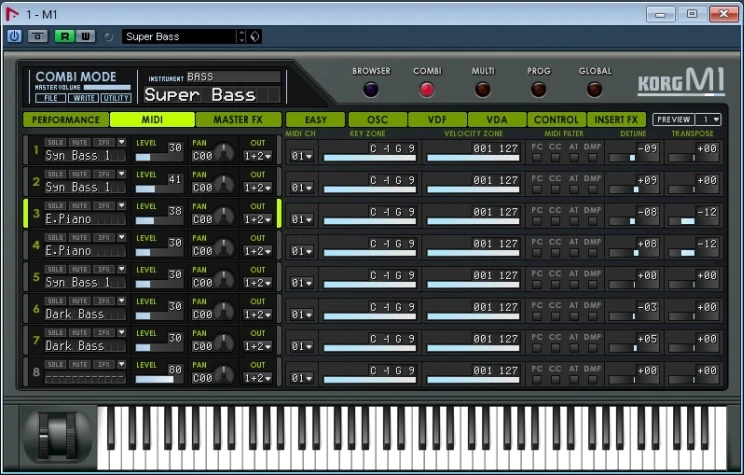744x475 pixels.
Task: Click key zone bar for timbre 2
Action: click(370, 190)
